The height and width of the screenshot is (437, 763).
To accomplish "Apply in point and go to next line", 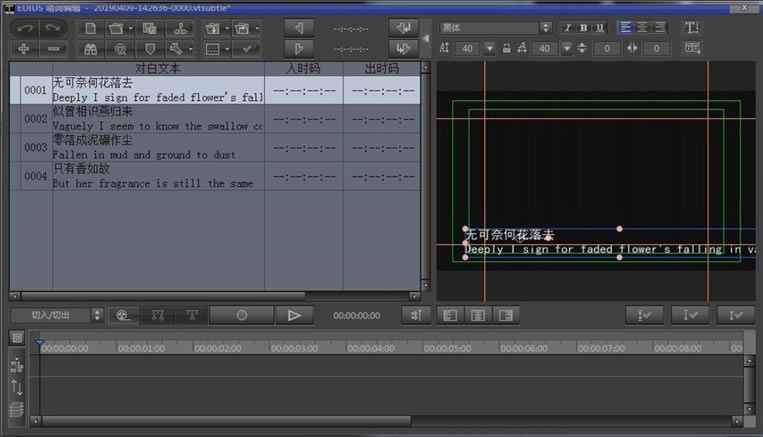I will (x=403, y=28).
